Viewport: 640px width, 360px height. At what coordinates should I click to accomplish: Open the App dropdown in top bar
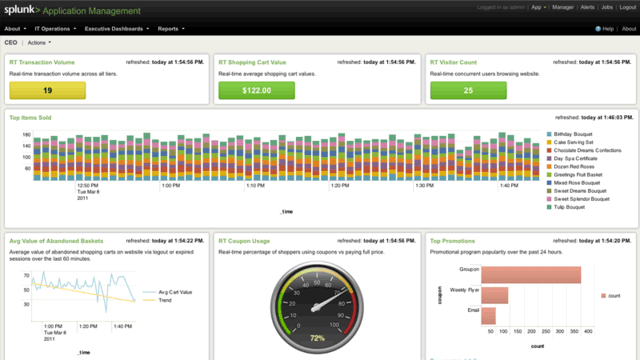point(538,7)
